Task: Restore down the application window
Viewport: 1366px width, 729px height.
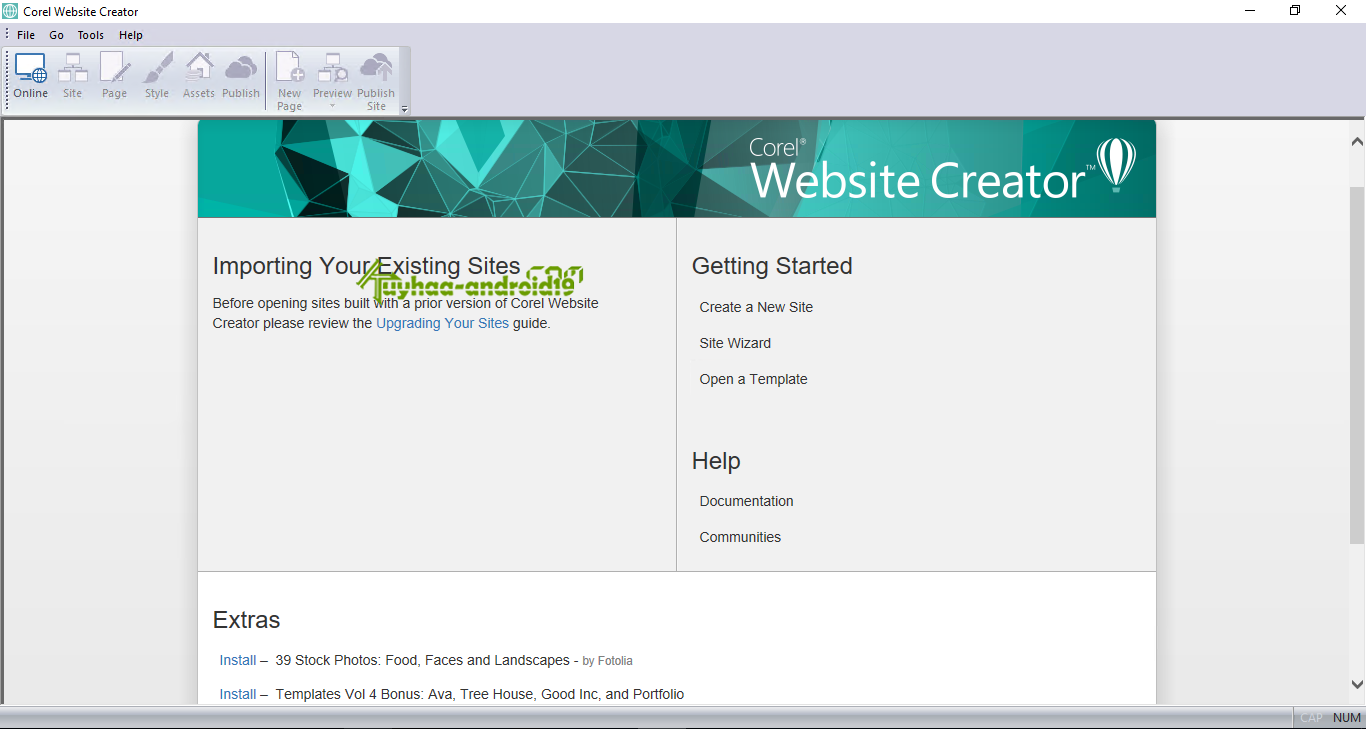Action: (1295, 11)
